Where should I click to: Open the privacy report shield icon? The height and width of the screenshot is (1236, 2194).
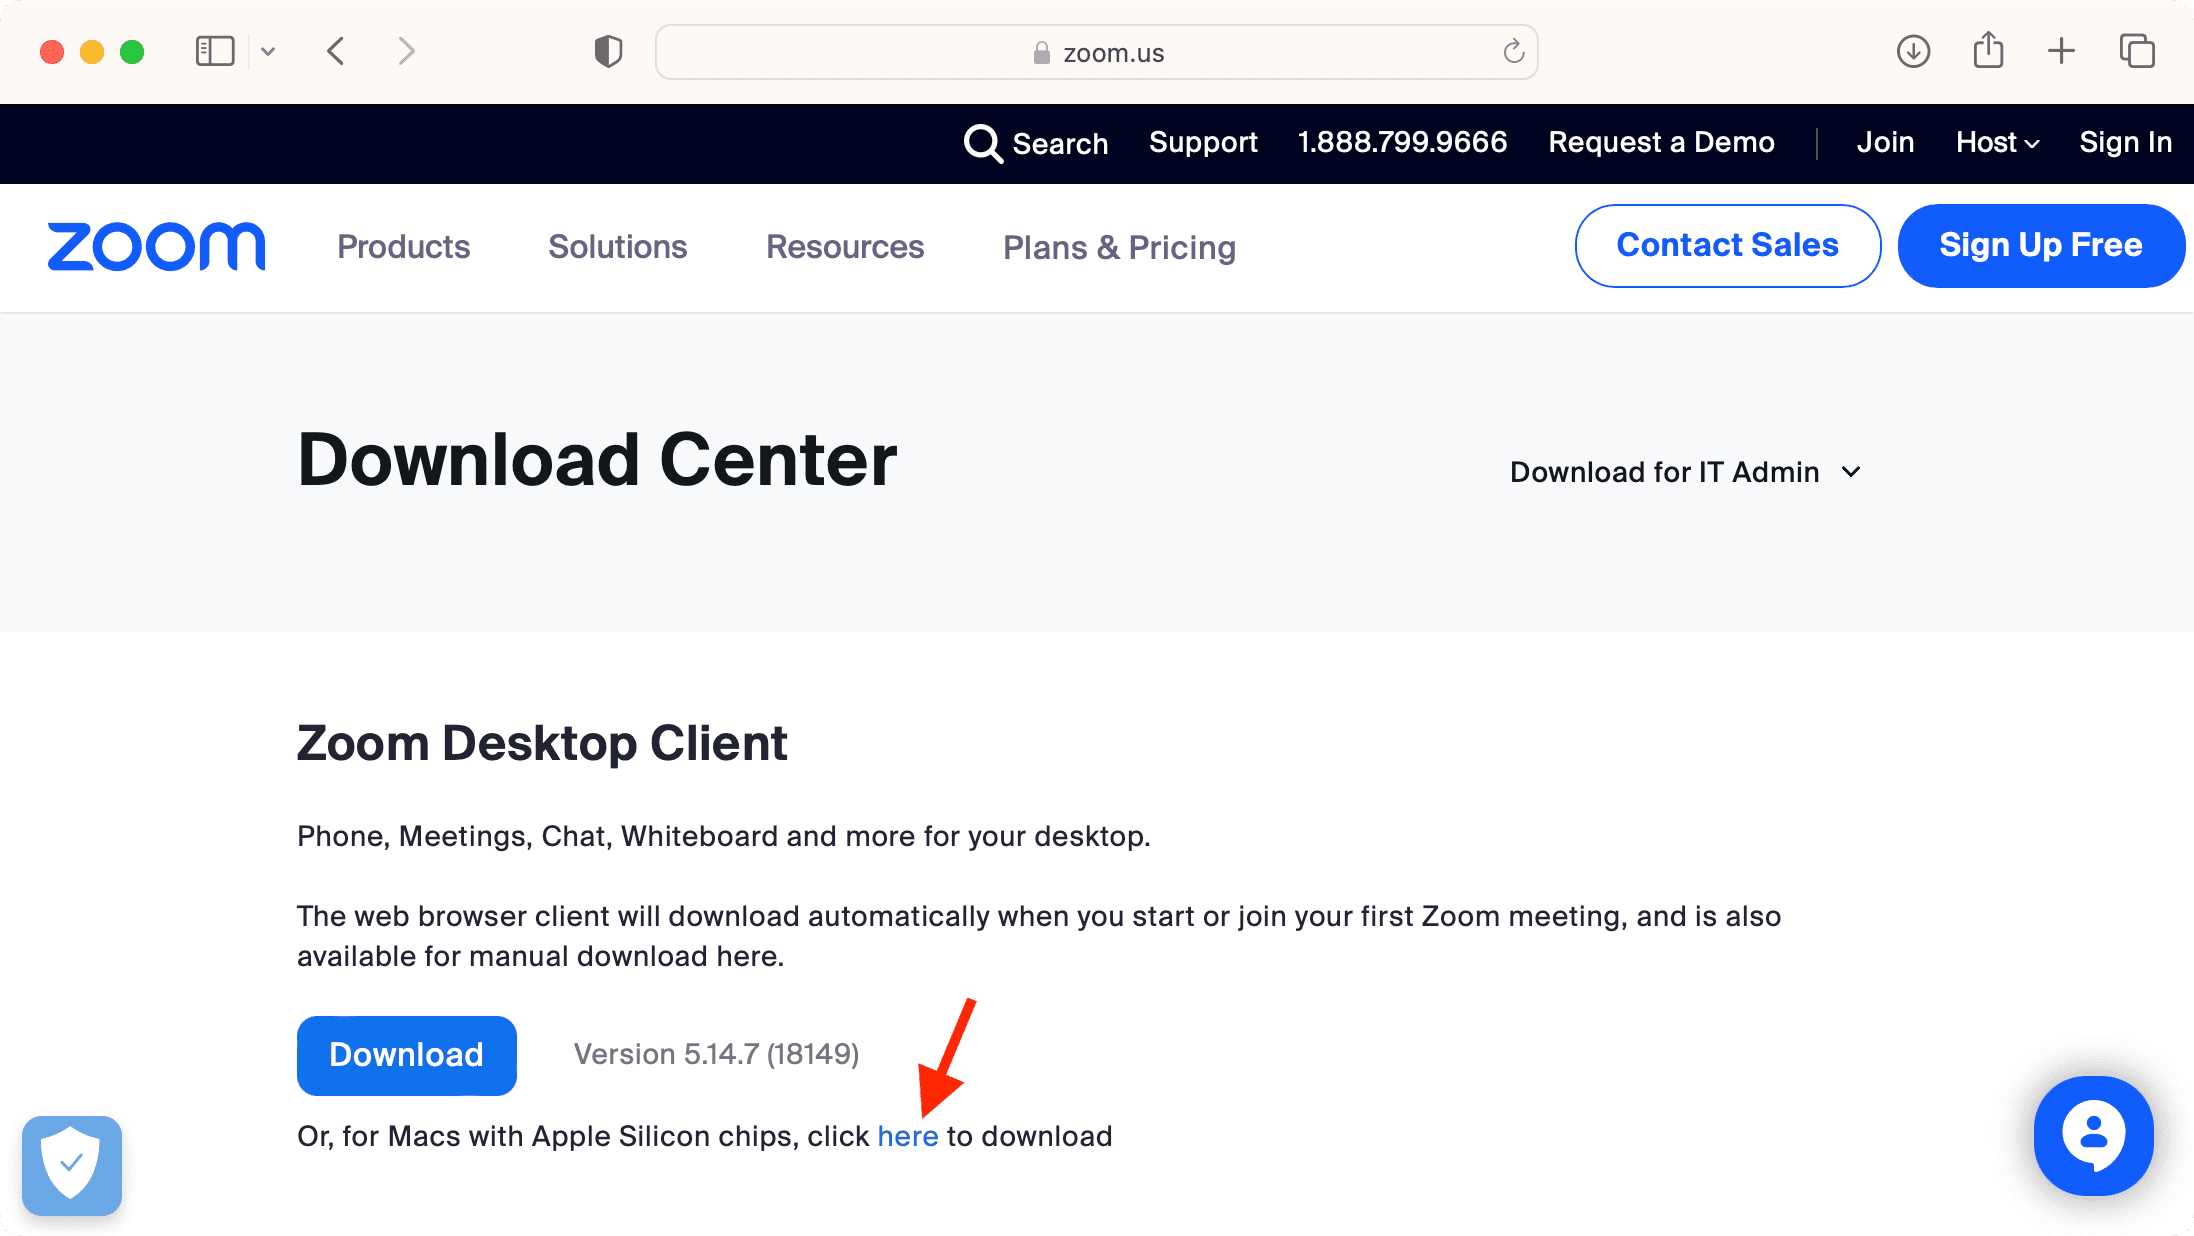[608, 51]
